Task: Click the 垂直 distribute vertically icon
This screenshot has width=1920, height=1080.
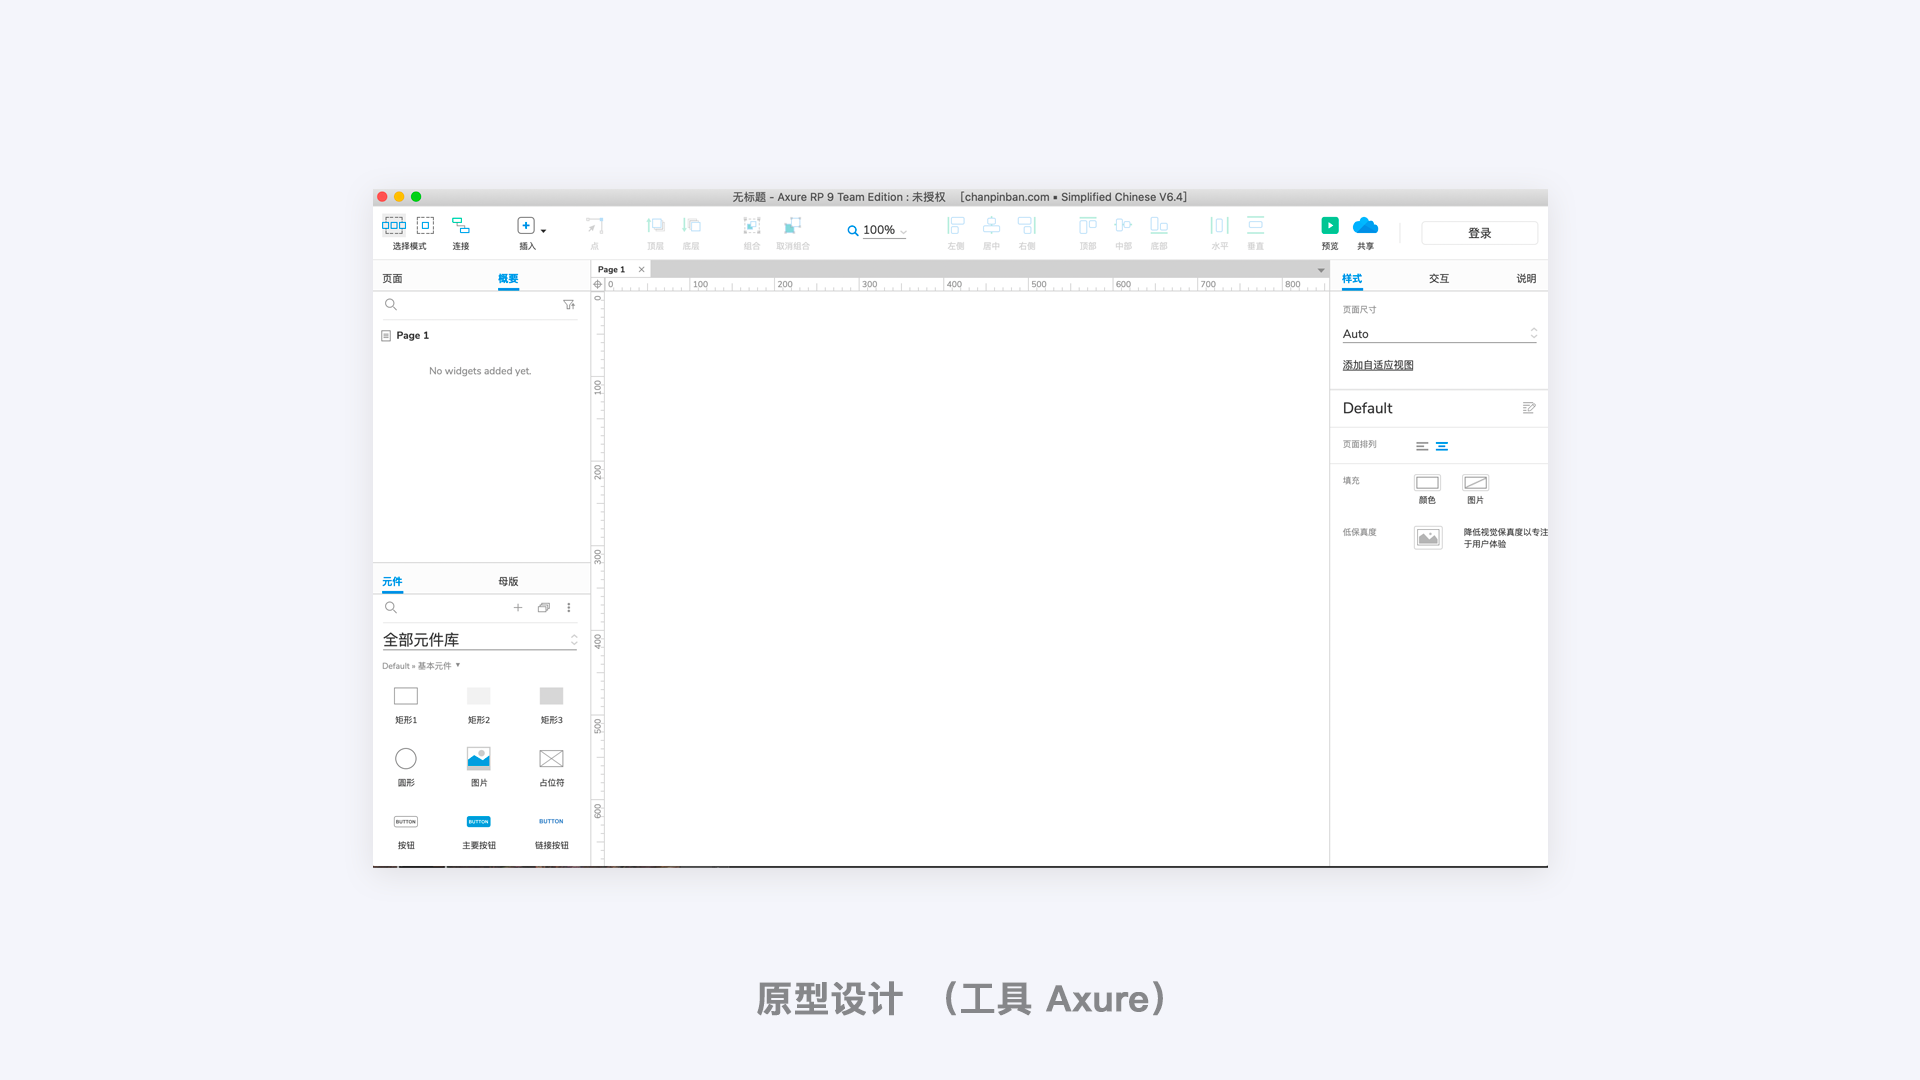Action: [1256, 226]
